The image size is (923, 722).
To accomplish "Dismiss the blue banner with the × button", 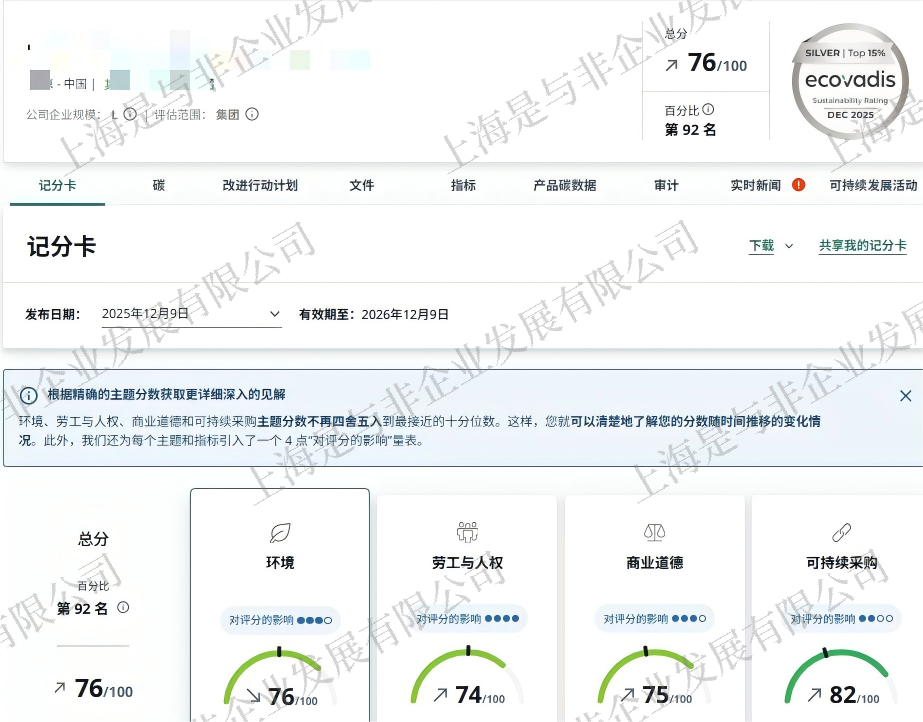I will pos(905,395).
